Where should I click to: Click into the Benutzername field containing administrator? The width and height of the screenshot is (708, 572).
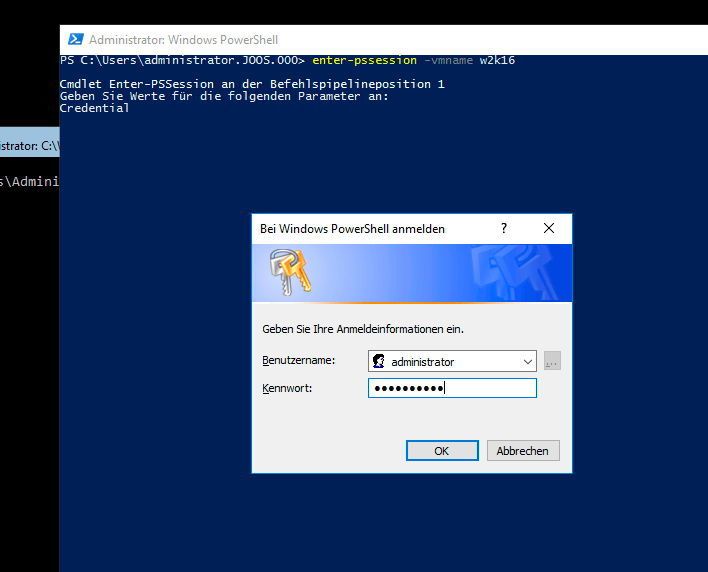click(x=452, y=361)
